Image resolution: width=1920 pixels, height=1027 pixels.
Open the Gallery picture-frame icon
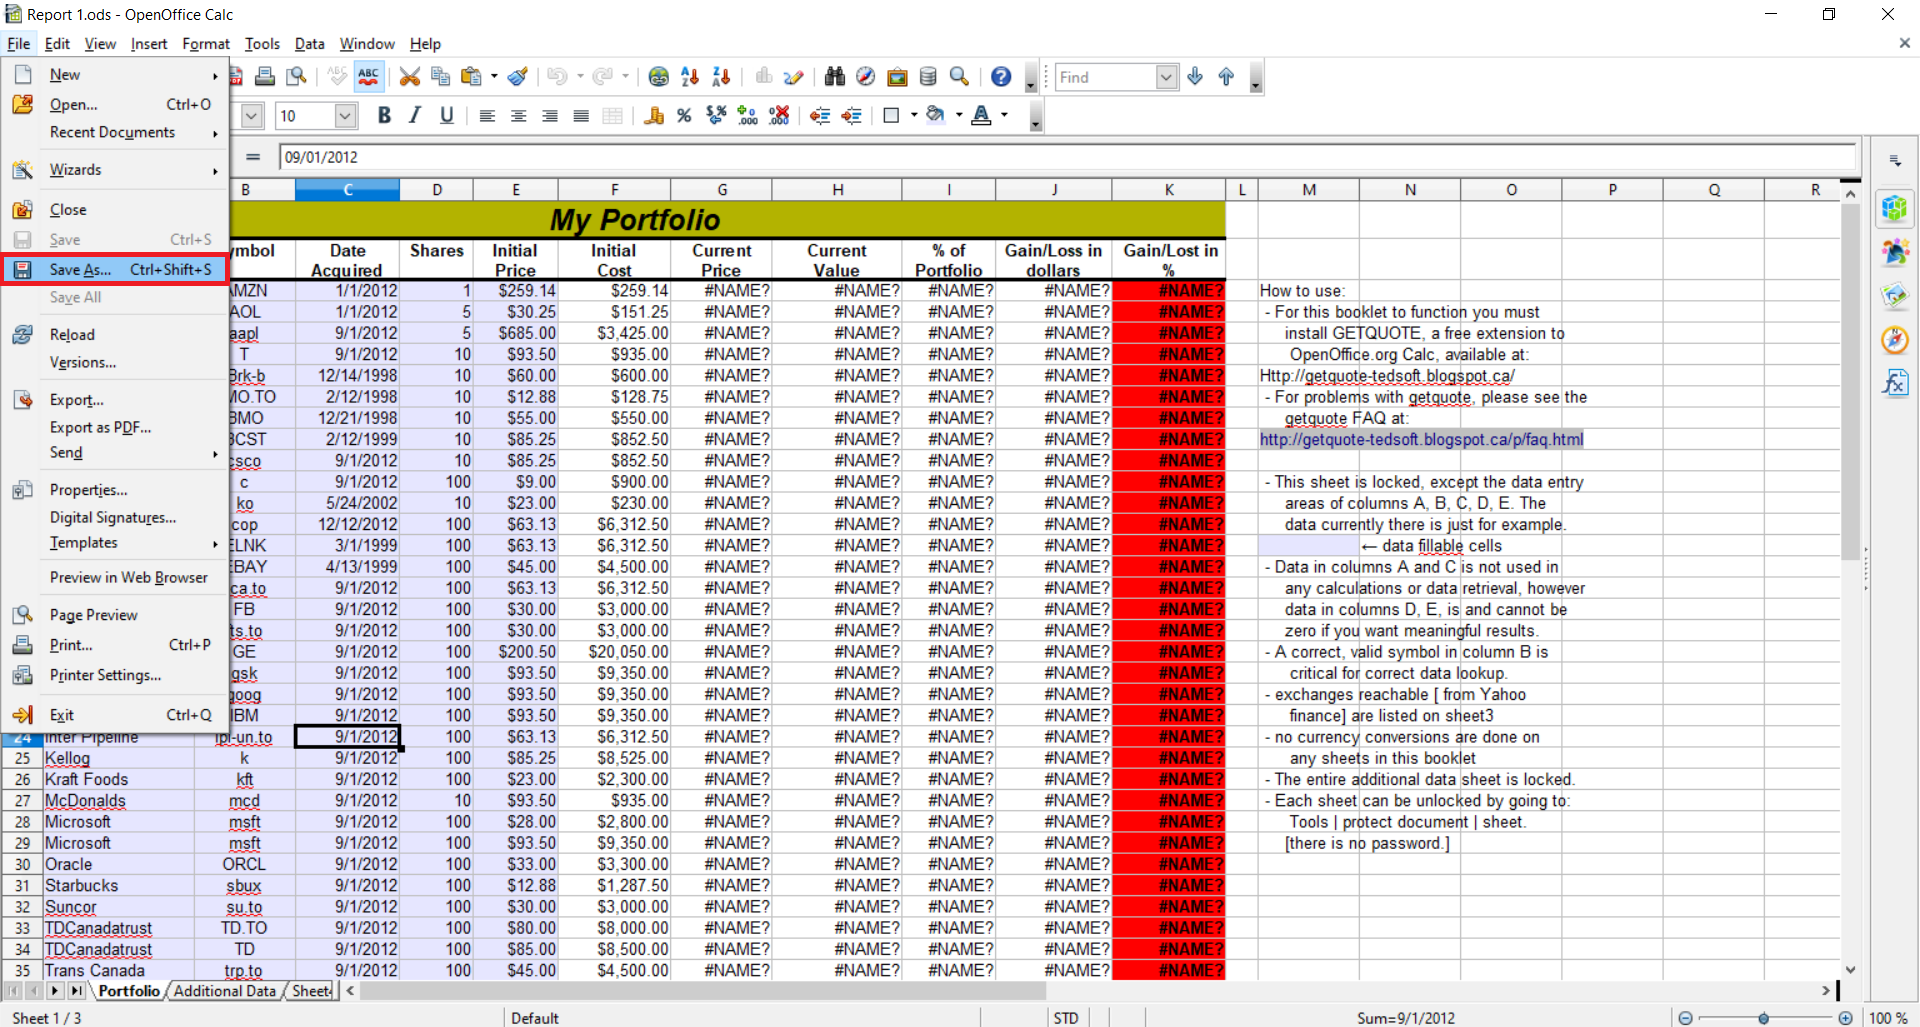pyautogui.click(x=897, y=77)
